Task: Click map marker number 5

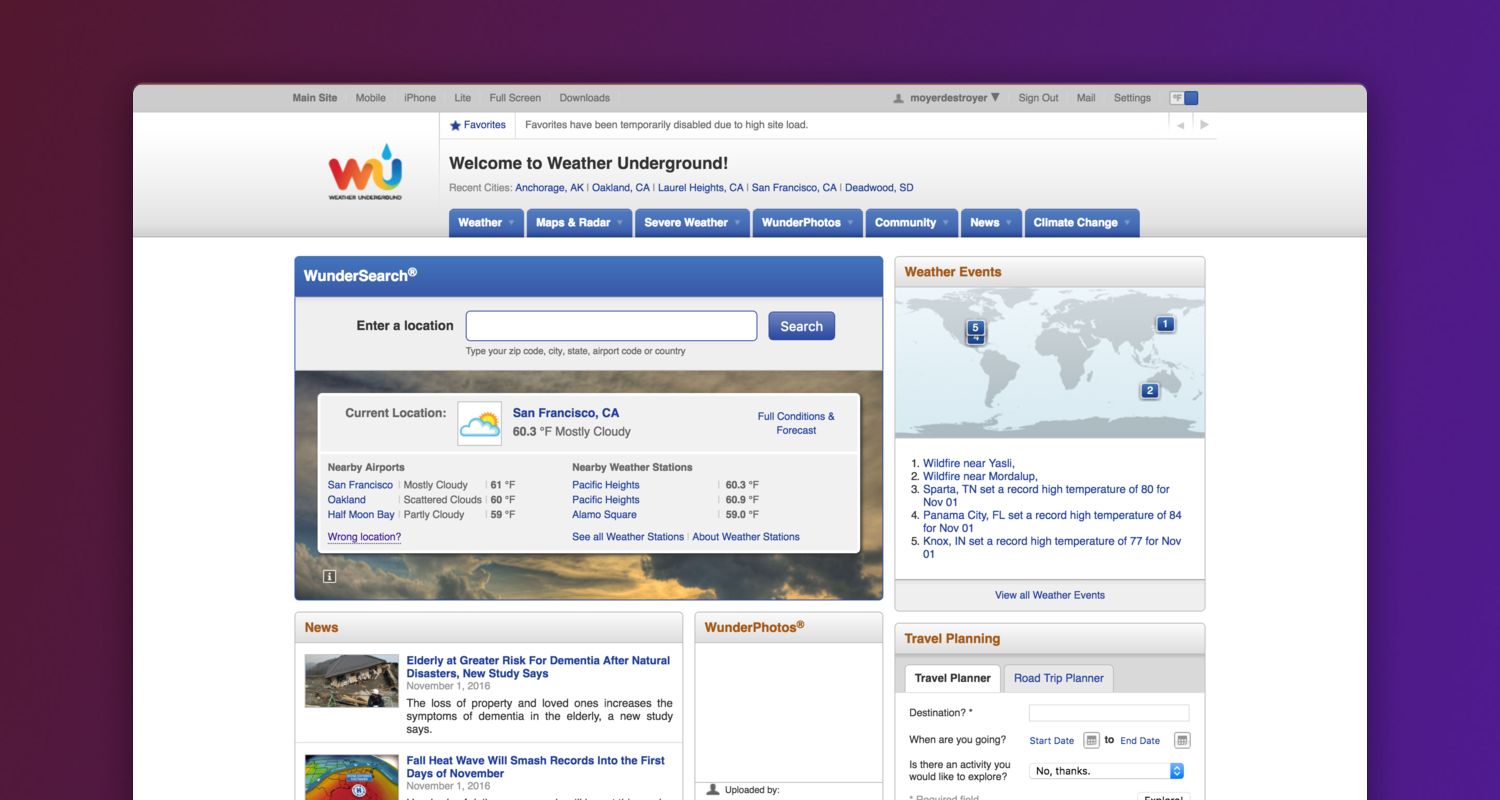Action: pyautogui.click(x=976, y=327)
